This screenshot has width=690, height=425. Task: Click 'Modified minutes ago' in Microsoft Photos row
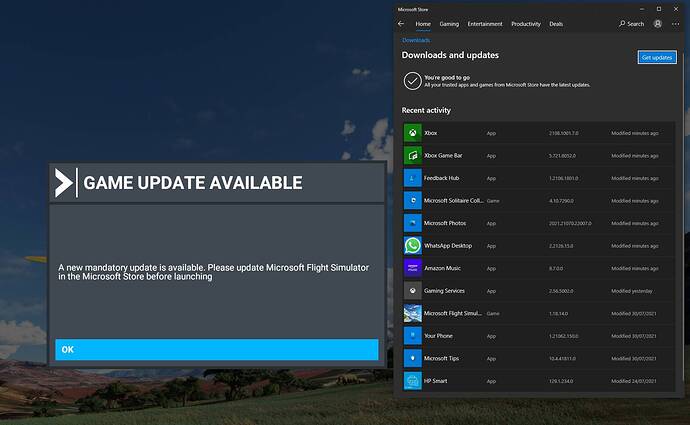[x=635, y=223]
